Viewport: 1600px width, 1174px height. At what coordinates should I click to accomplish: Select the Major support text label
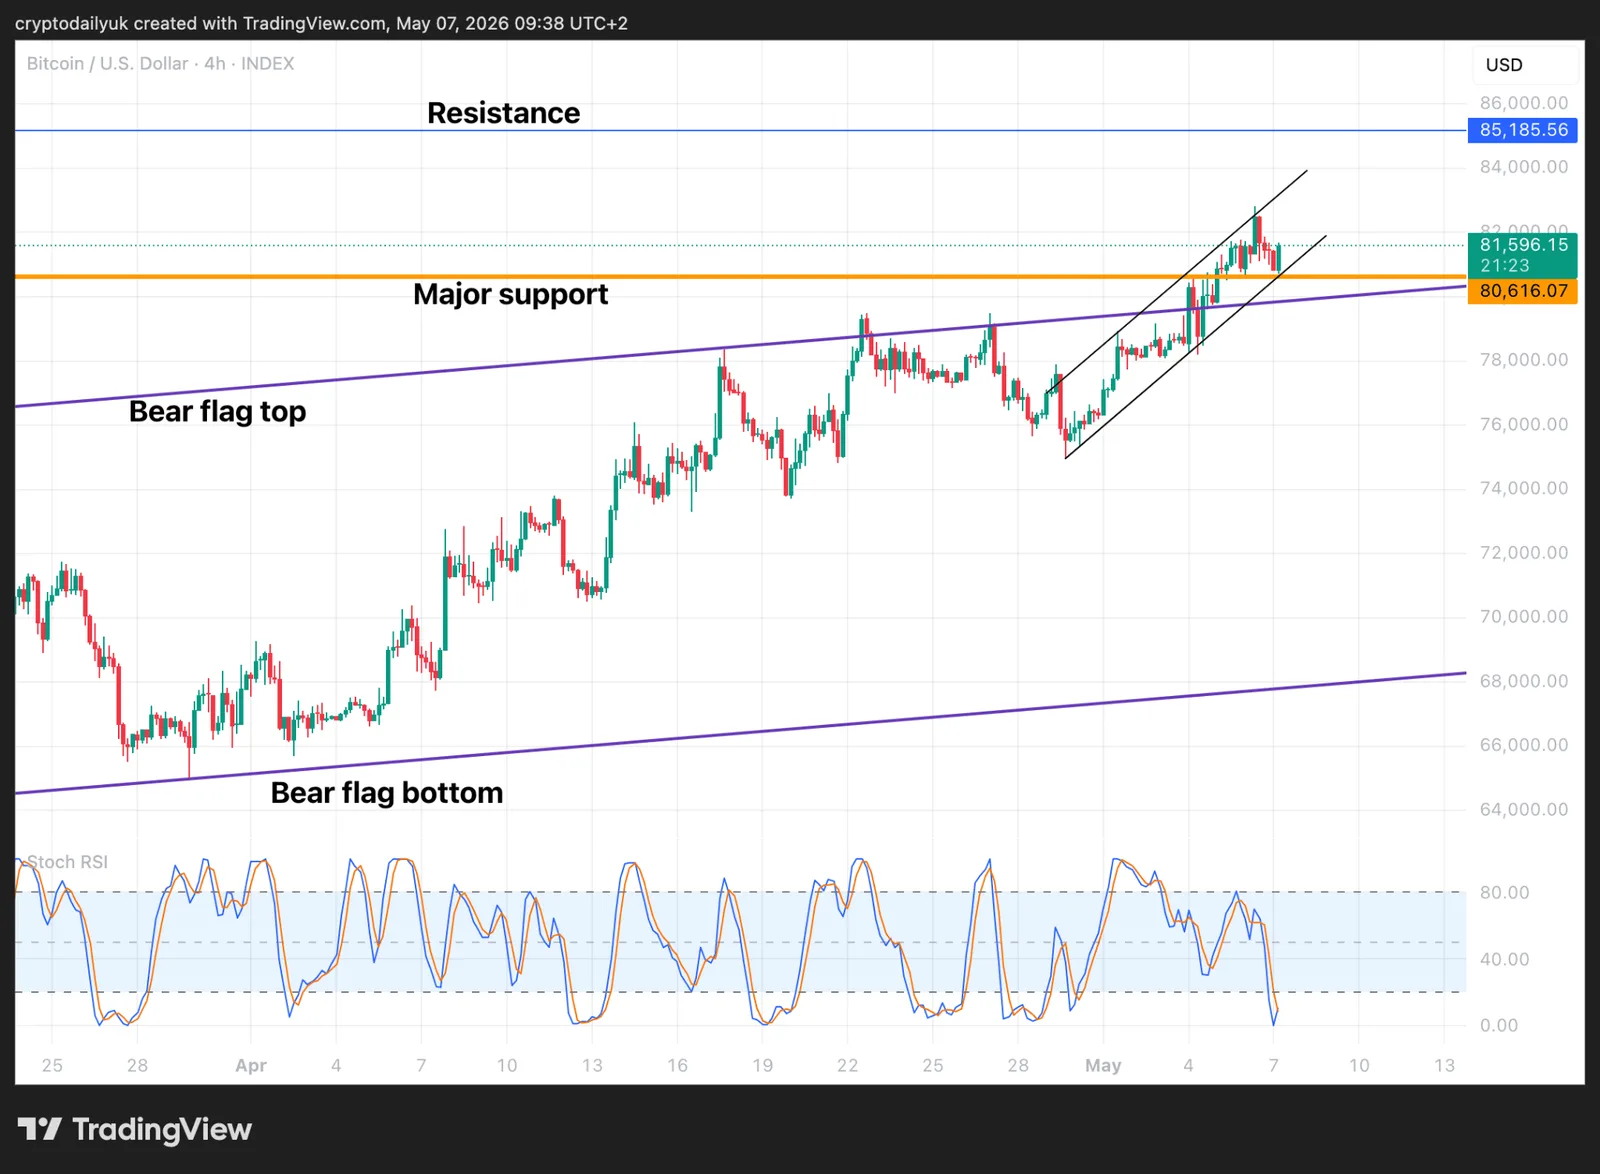(510, 294)
